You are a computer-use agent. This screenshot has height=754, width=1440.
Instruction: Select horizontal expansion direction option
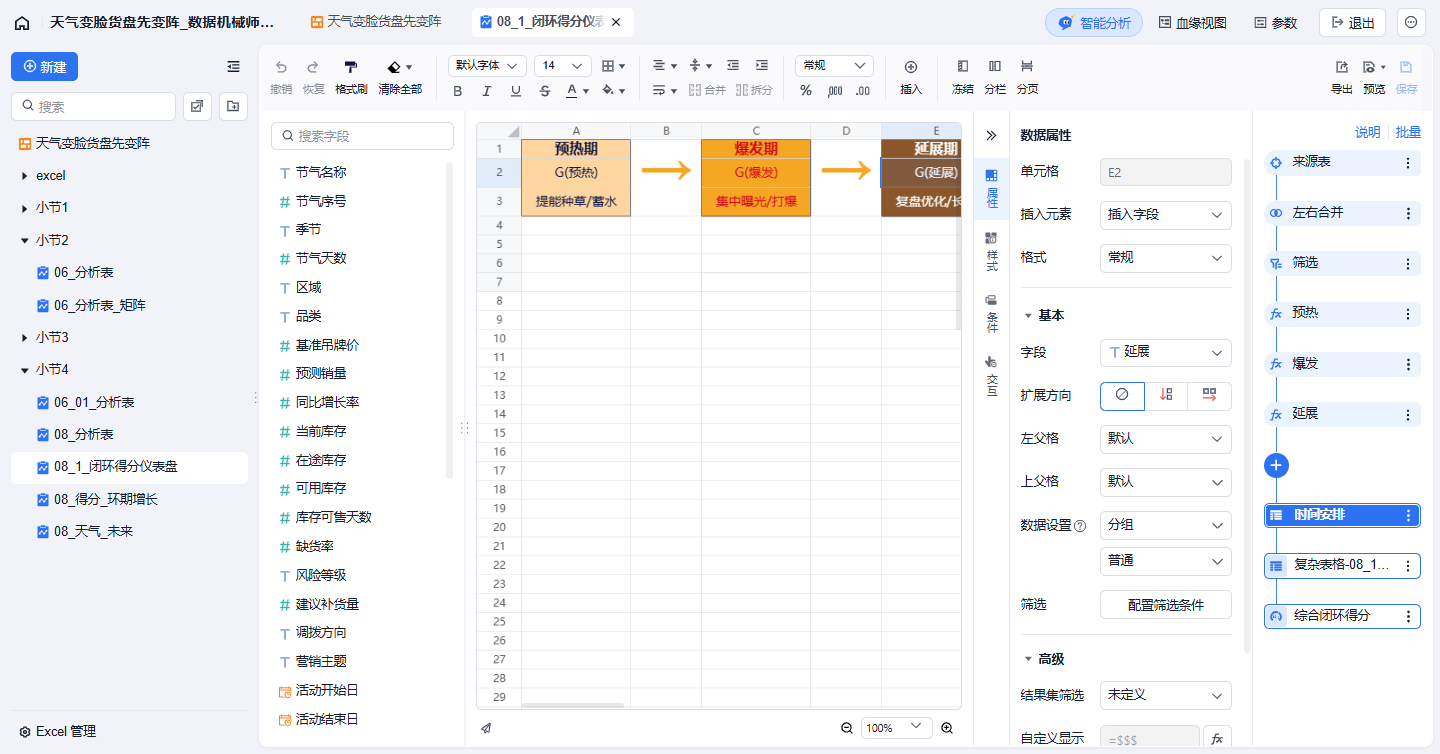pyautogui.click(x=1209, y=396)
